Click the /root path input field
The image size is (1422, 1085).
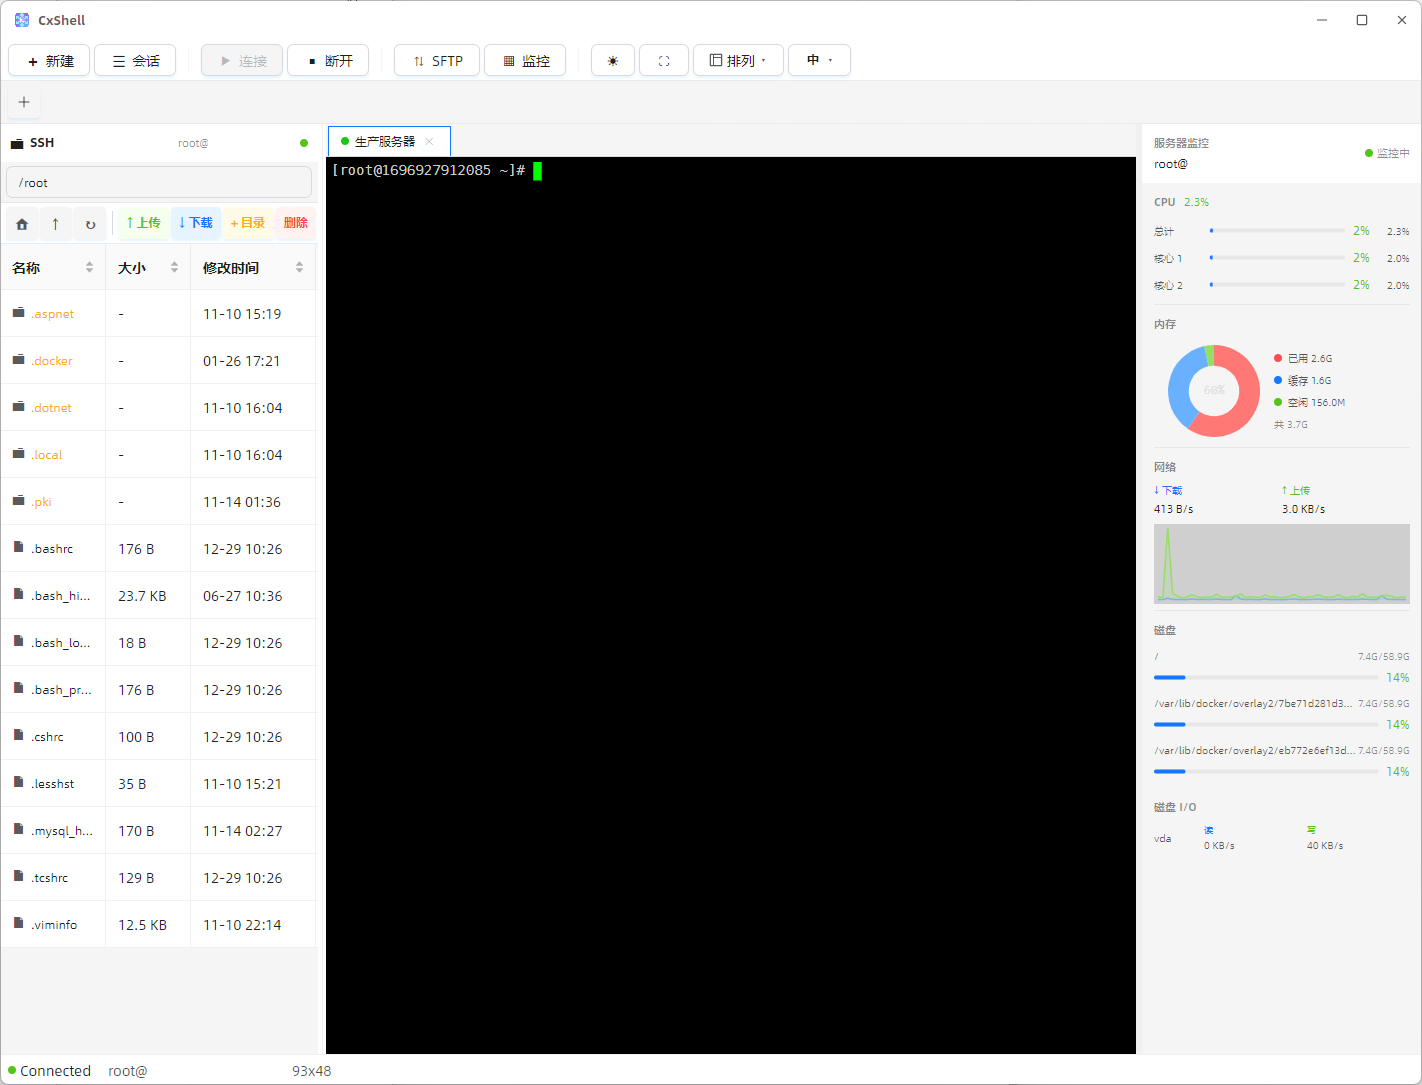pos(159,183)
